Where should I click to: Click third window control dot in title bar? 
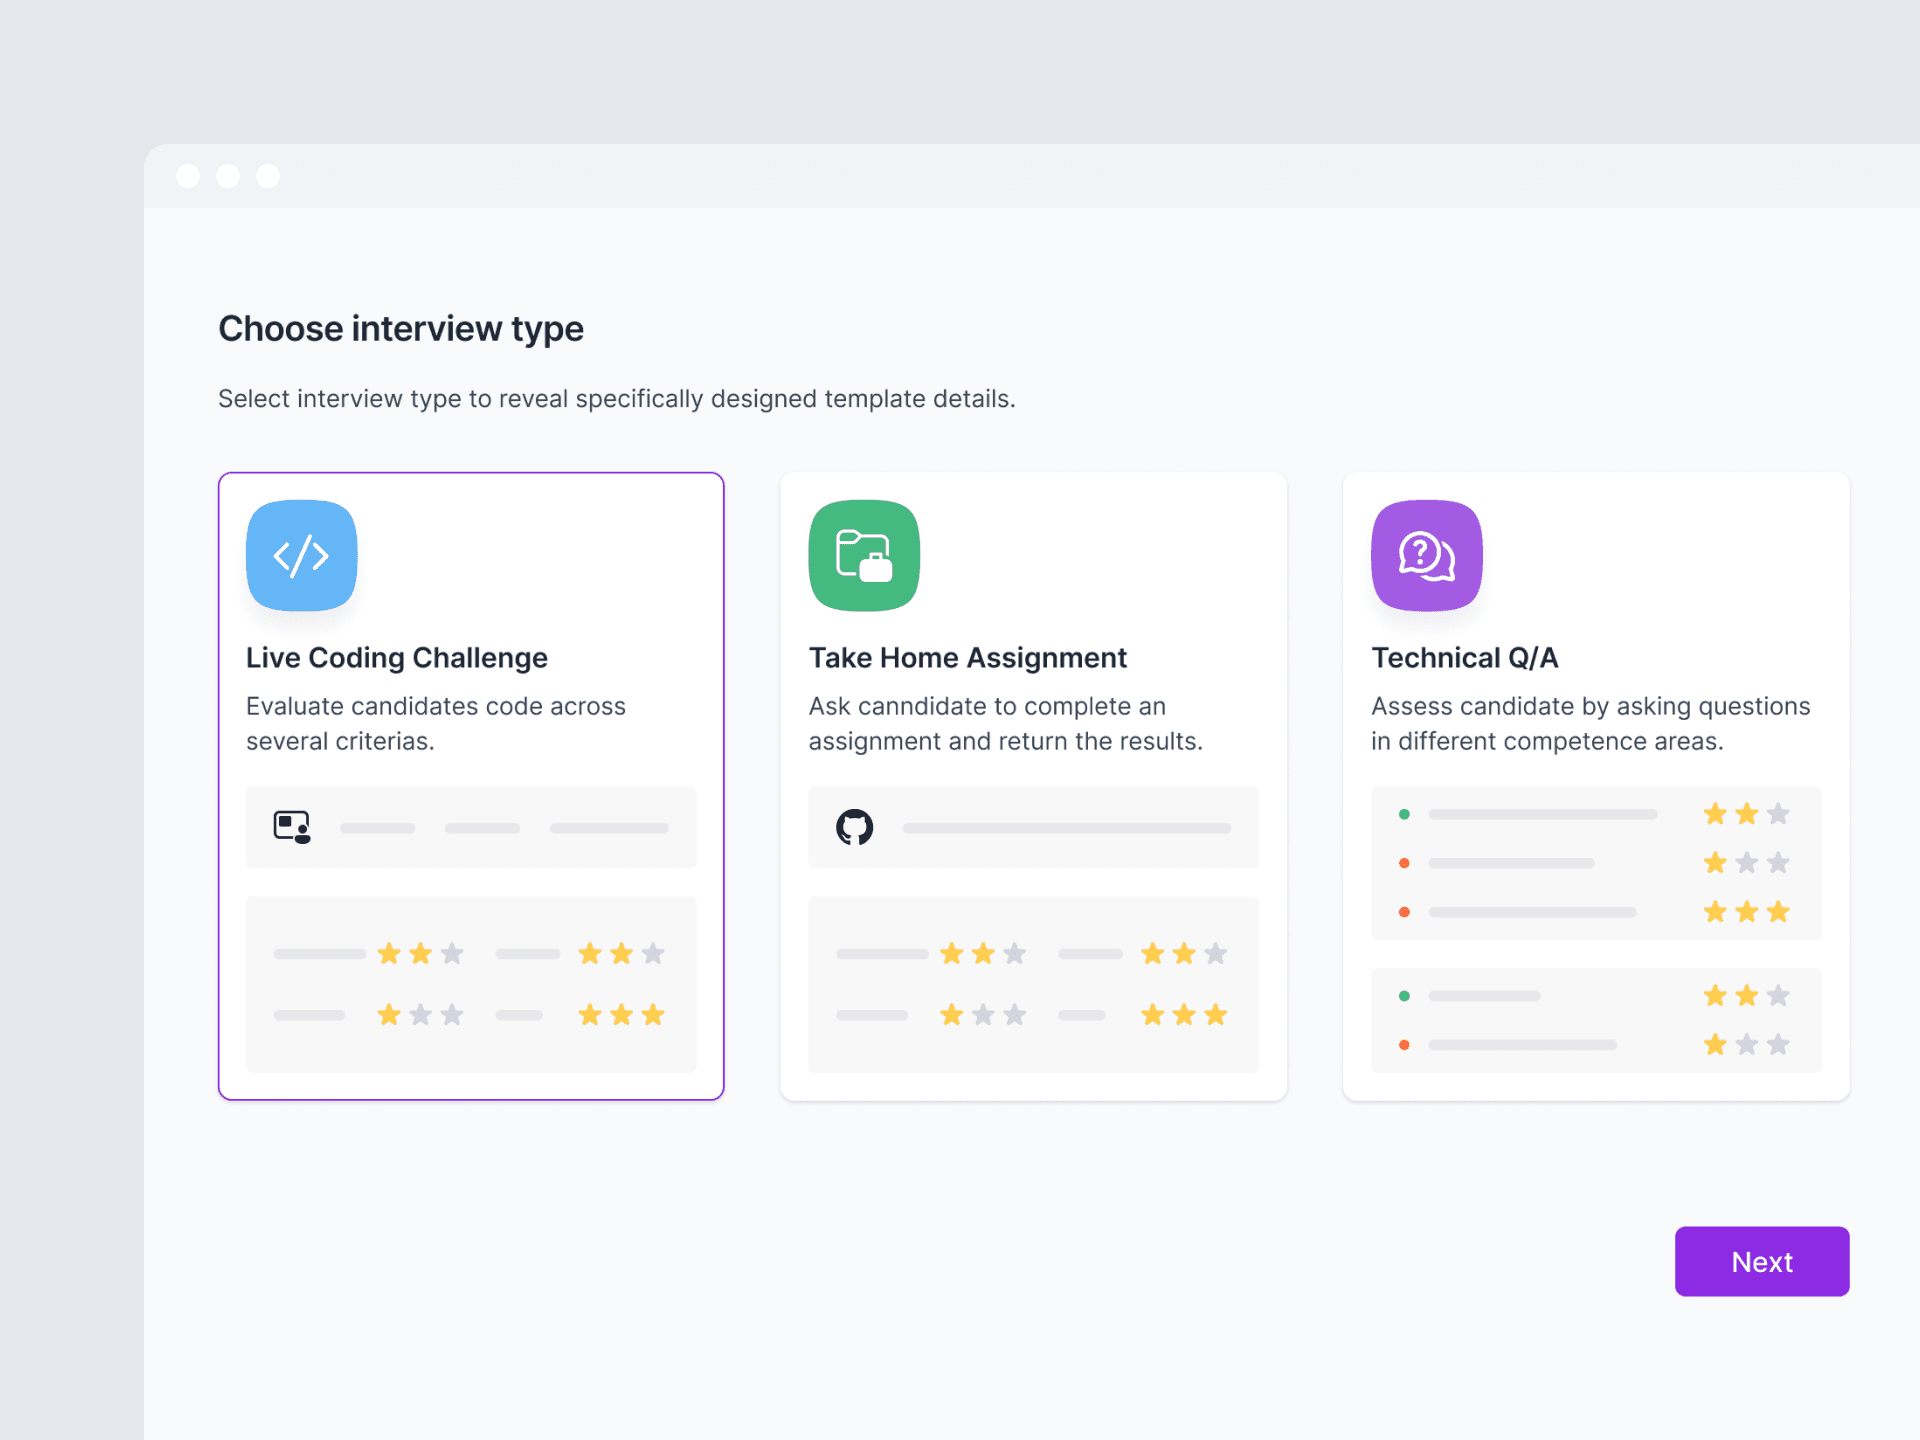268,176
